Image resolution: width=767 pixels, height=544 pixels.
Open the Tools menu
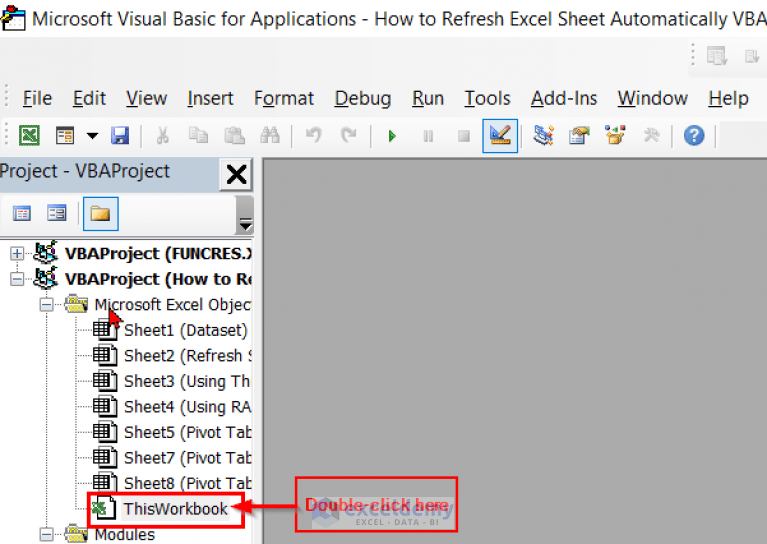(487, 98)
